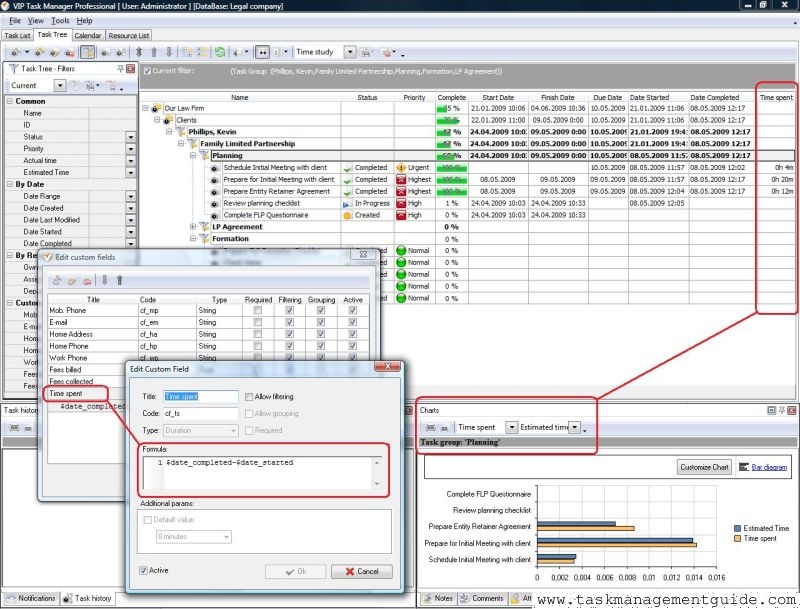Open the Current filter preset dropdown
800x609 pixels.
pos(60,85)
